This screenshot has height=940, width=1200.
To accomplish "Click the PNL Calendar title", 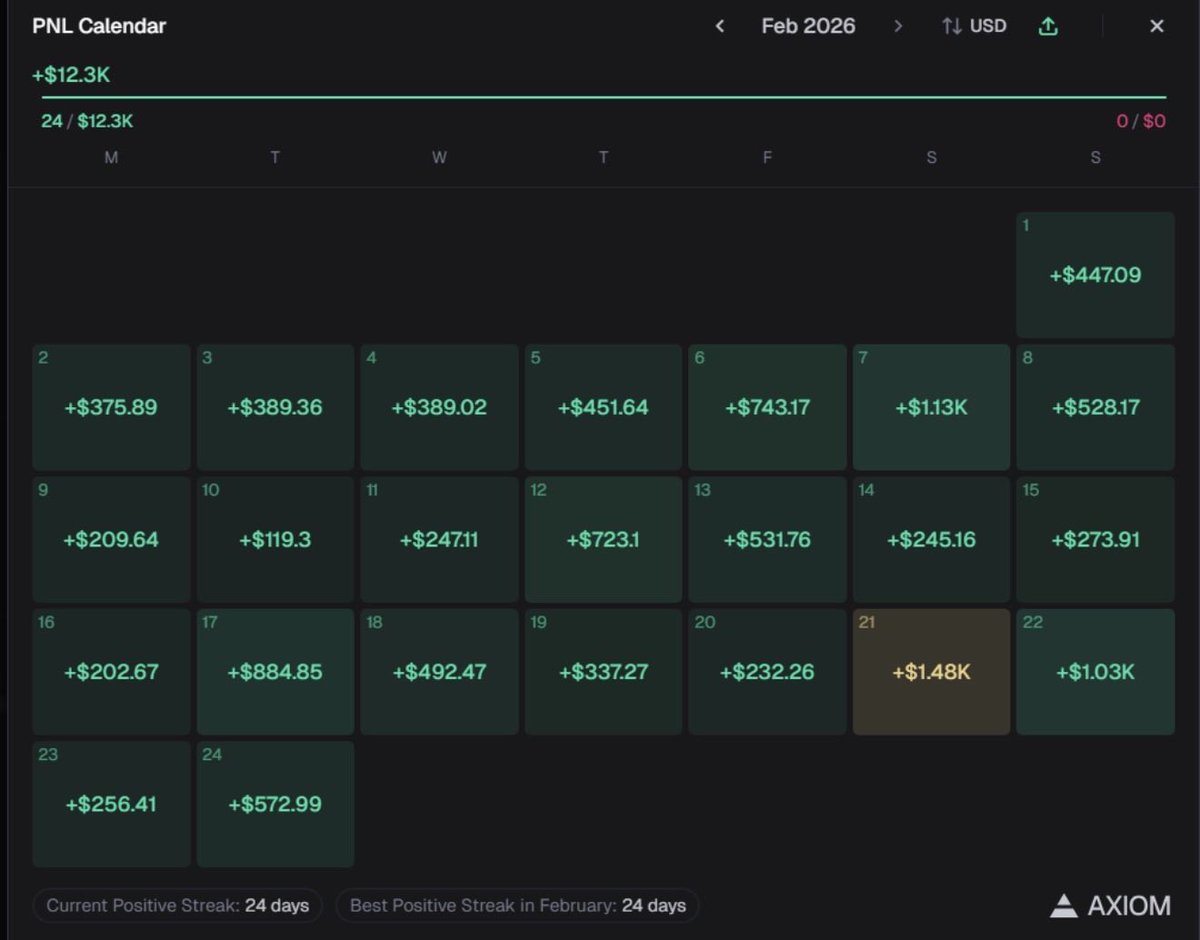I will pyautogui.click(x=99, y=26).
